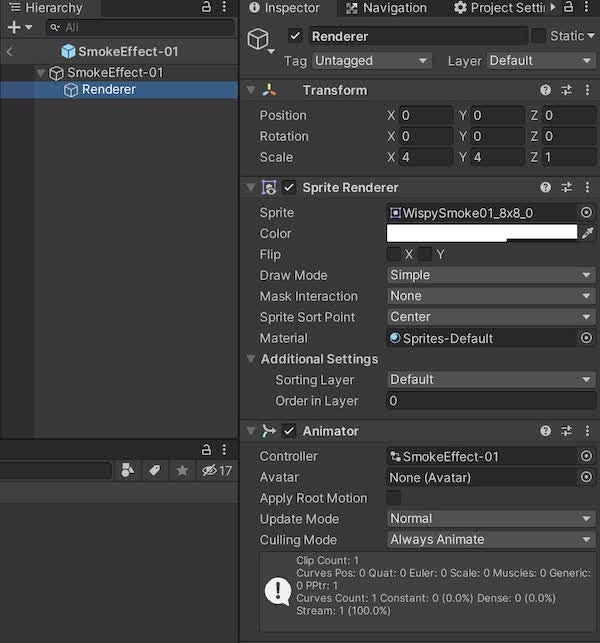Toggle Flip X checkbox
600x643 pixels.
[394, 254]
